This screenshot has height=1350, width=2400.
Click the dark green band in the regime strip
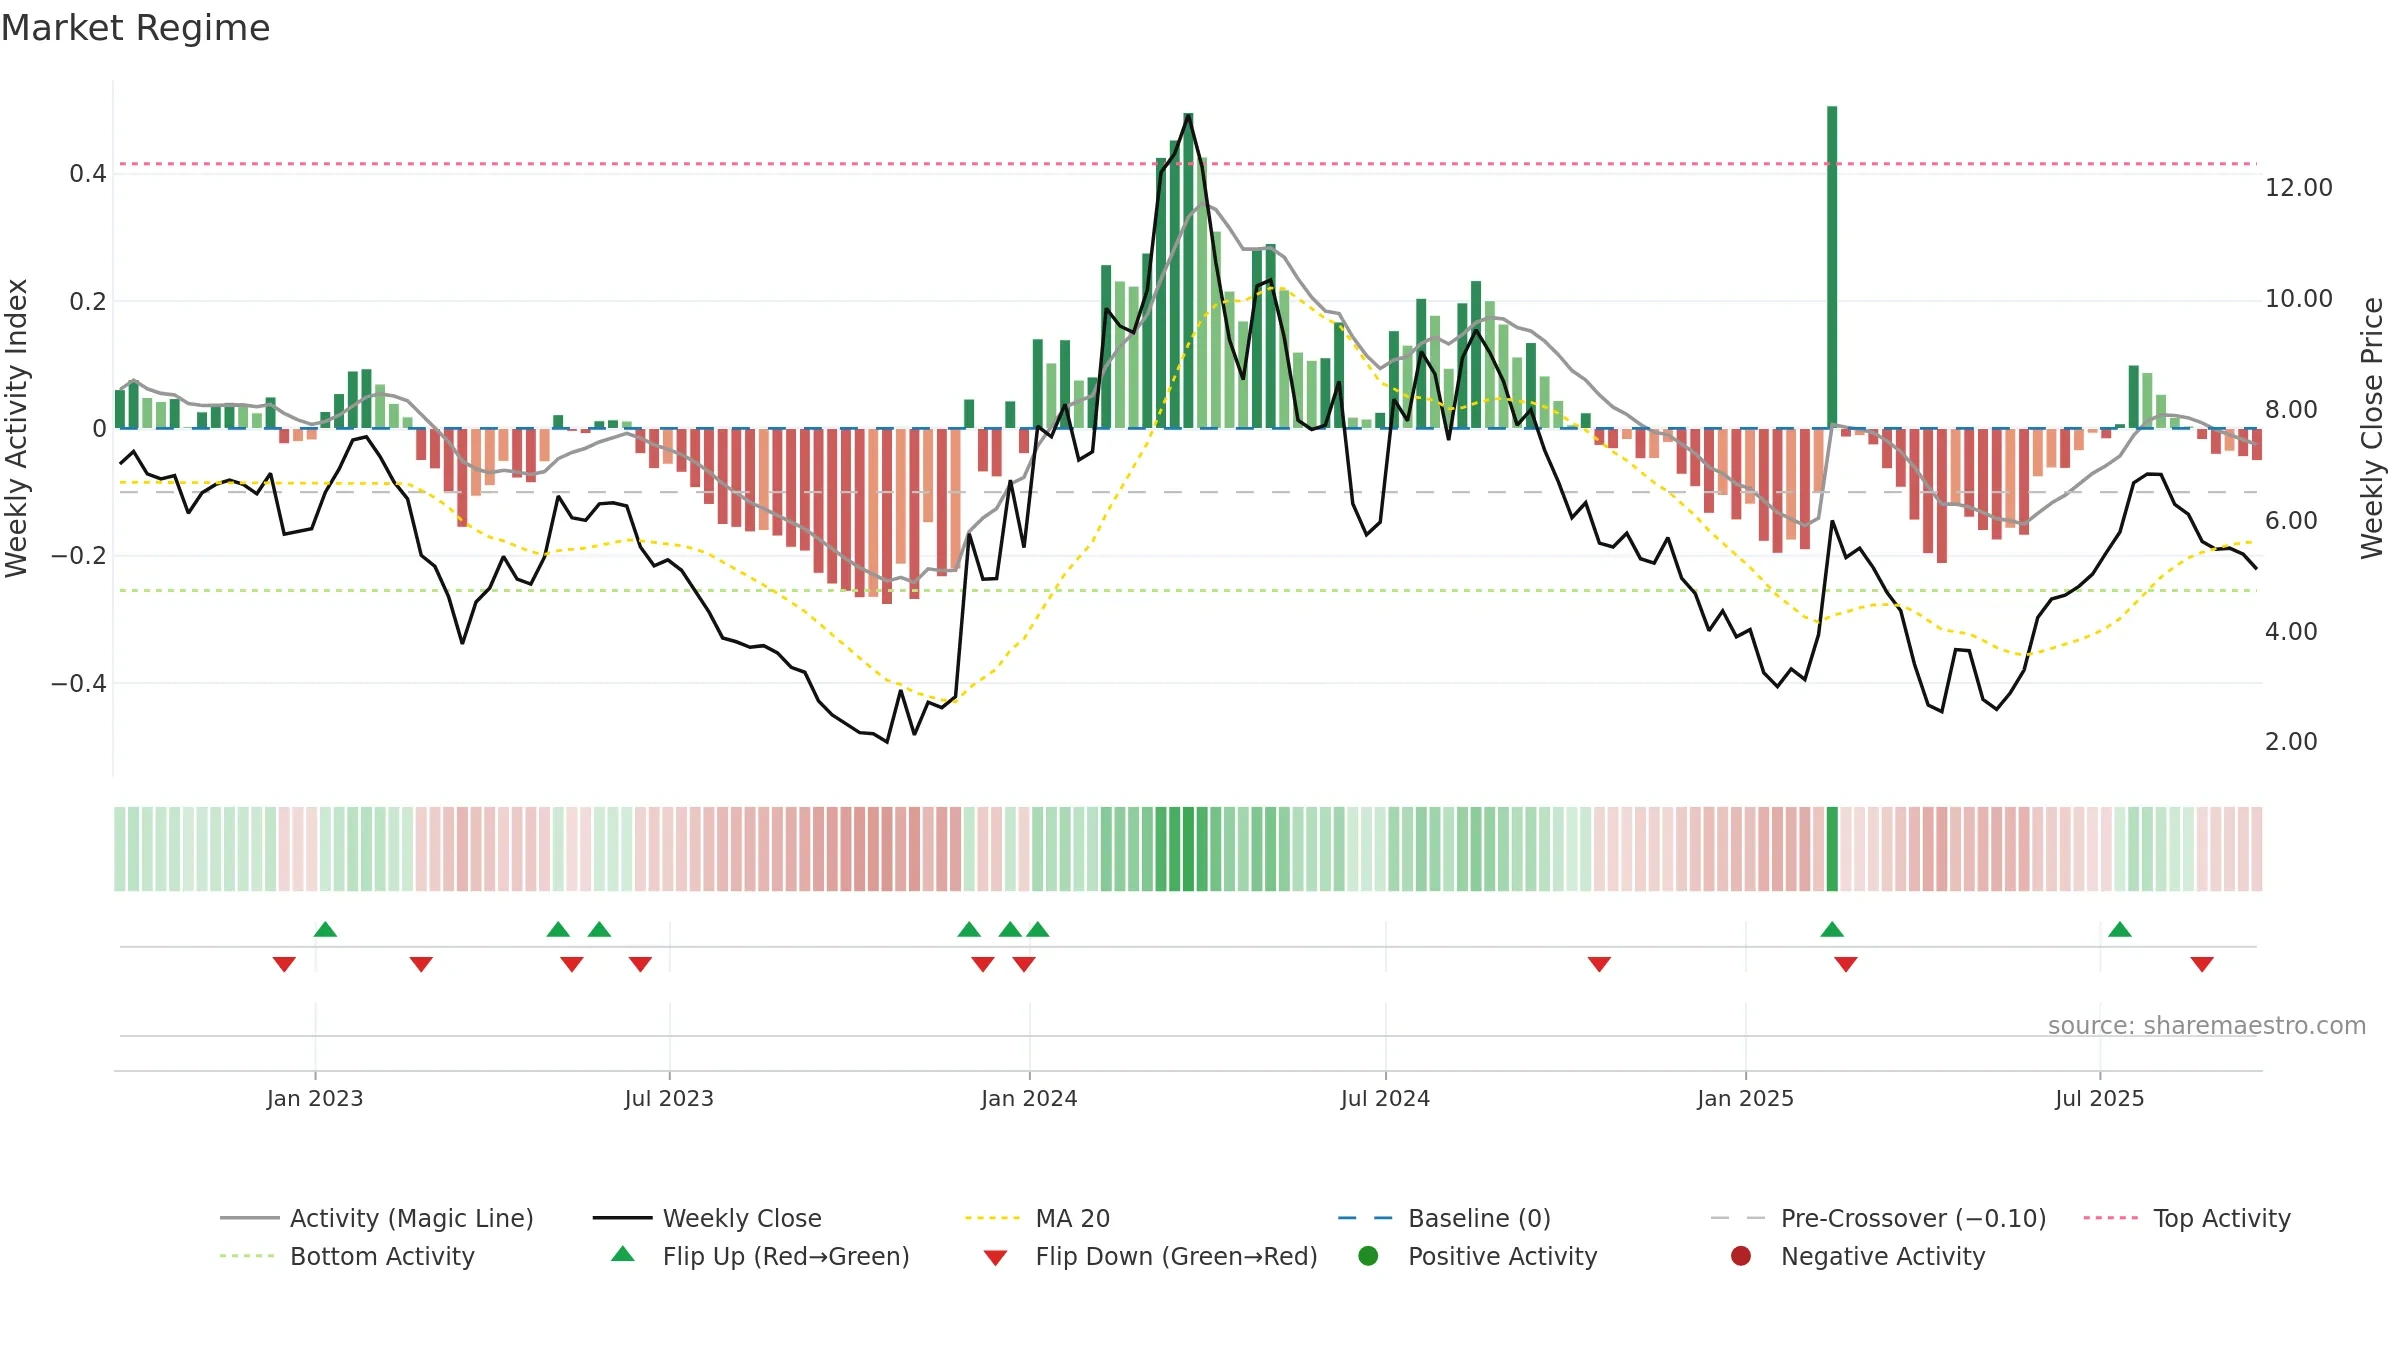coord(1832,849)
